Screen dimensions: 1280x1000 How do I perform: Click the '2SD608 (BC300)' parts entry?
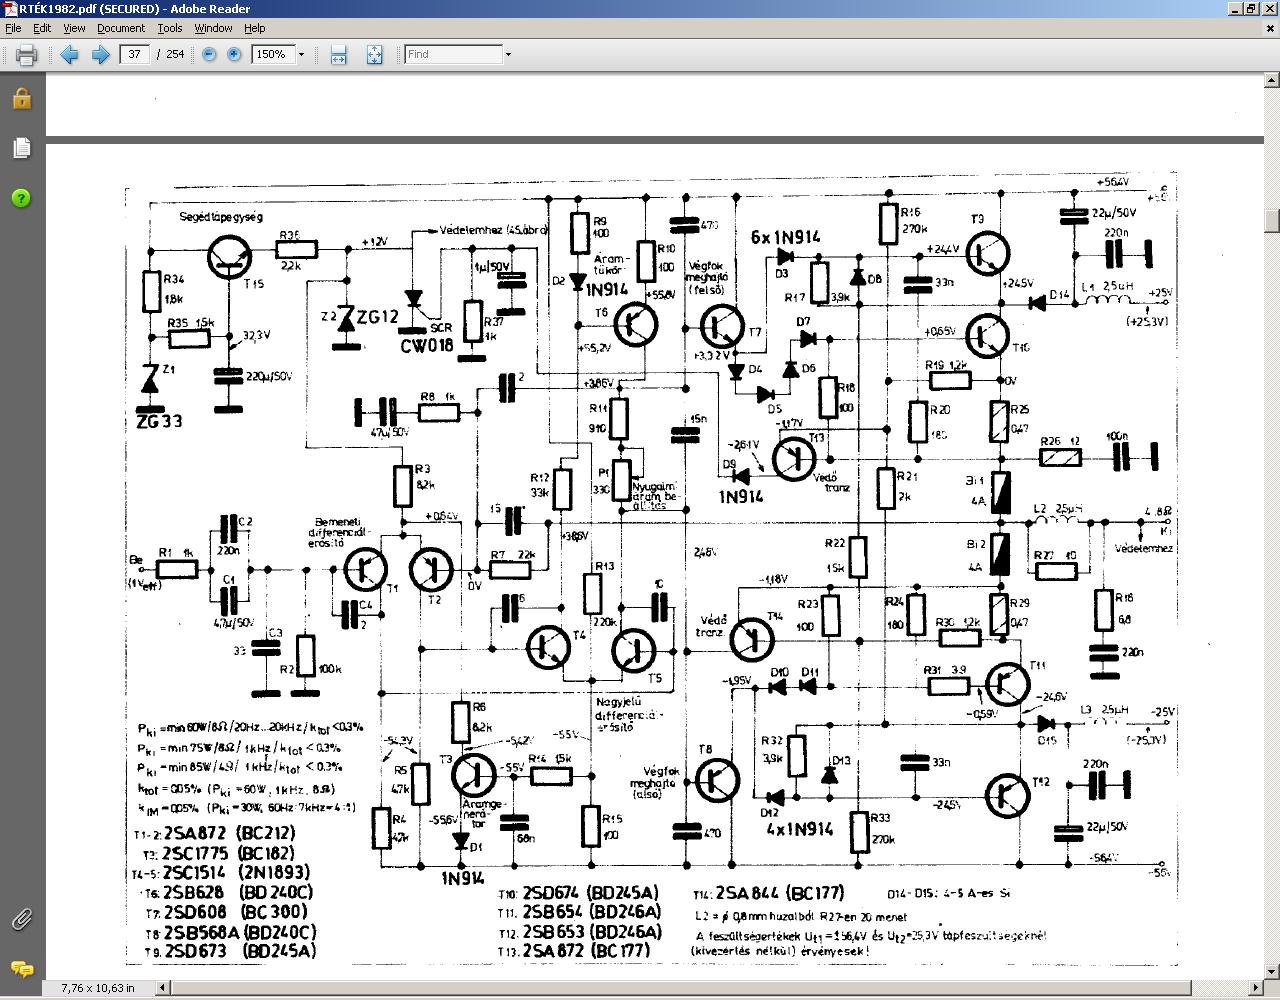coord(236,912)
